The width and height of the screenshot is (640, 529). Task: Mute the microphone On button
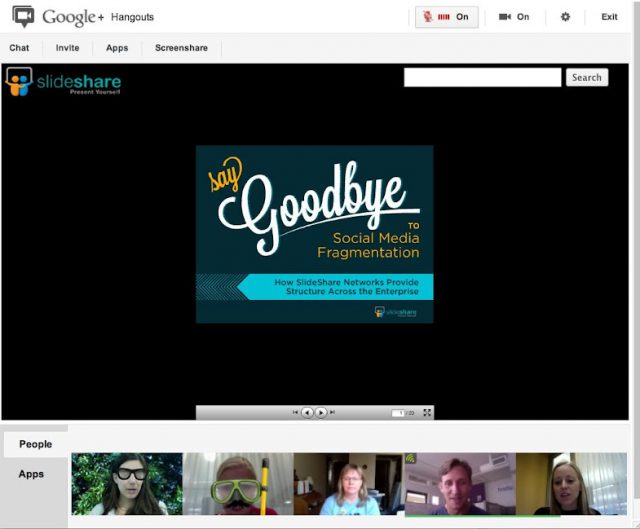pos(447,17)
